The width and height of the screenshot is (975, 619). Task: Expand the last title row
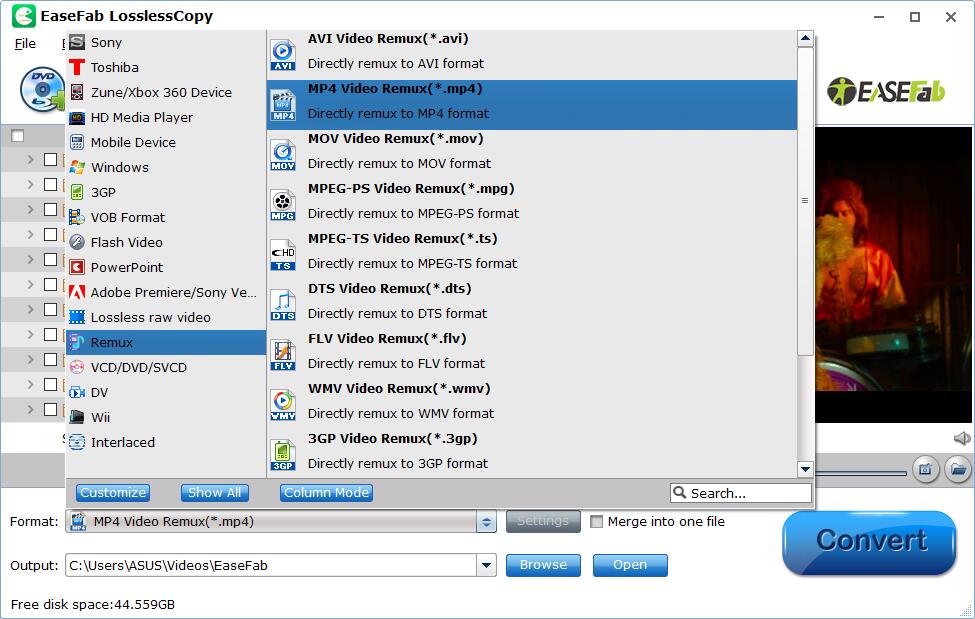point(30,409)
